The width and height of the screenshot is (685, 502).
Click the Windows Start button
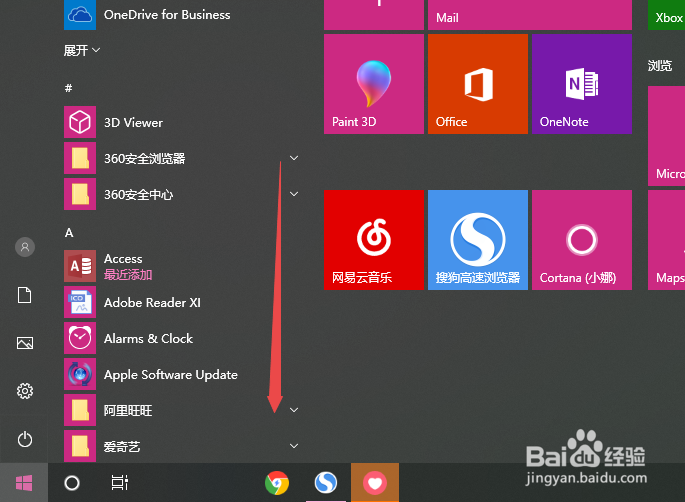pyautogui.click(x=24, y=483)
